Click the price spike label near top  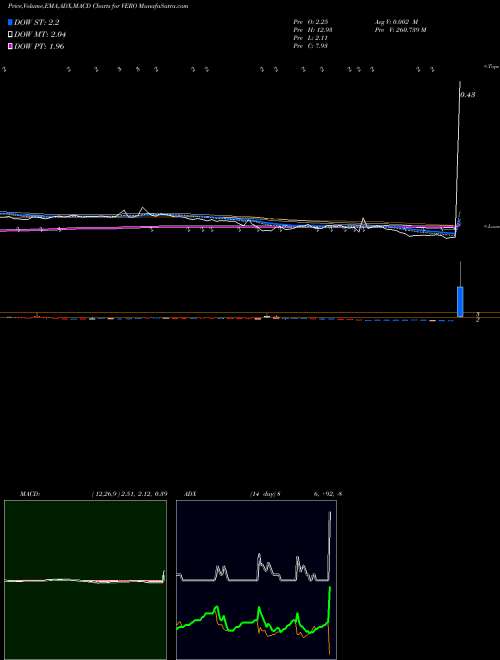468,95
